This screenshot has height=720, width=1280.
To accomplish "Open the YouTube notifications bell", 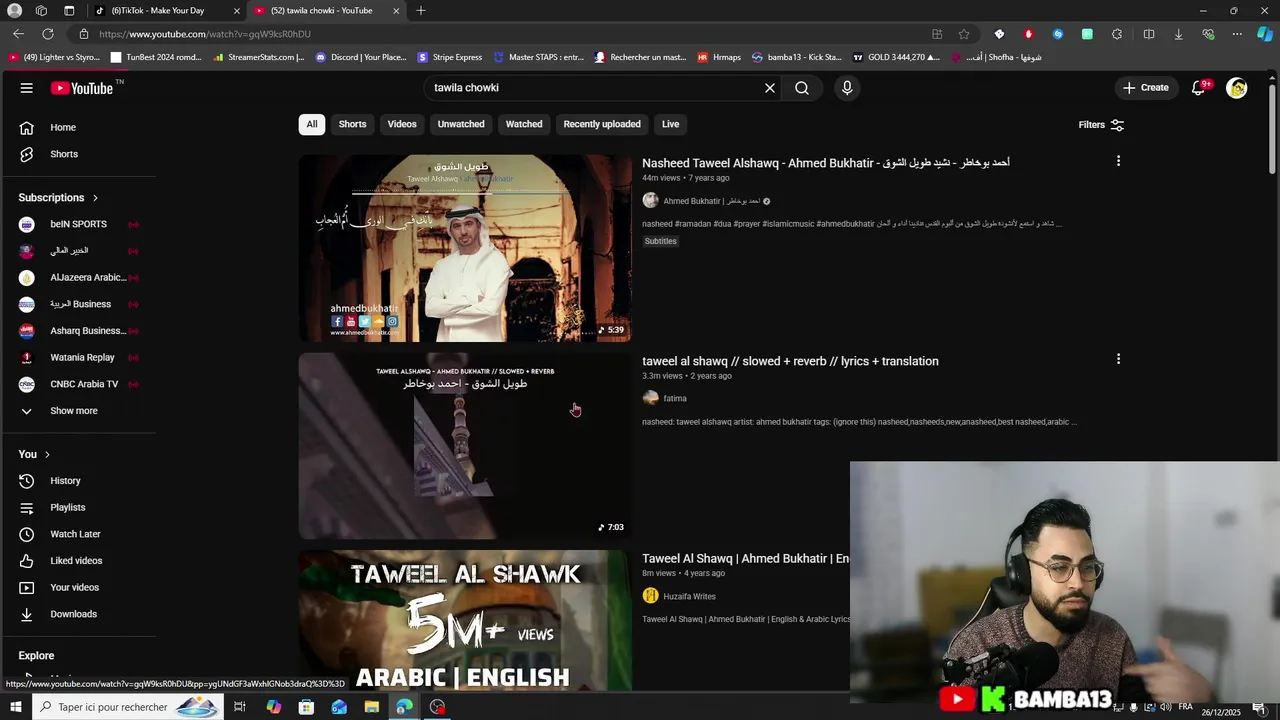I will pyautogui.click(x=1198, y=88).
